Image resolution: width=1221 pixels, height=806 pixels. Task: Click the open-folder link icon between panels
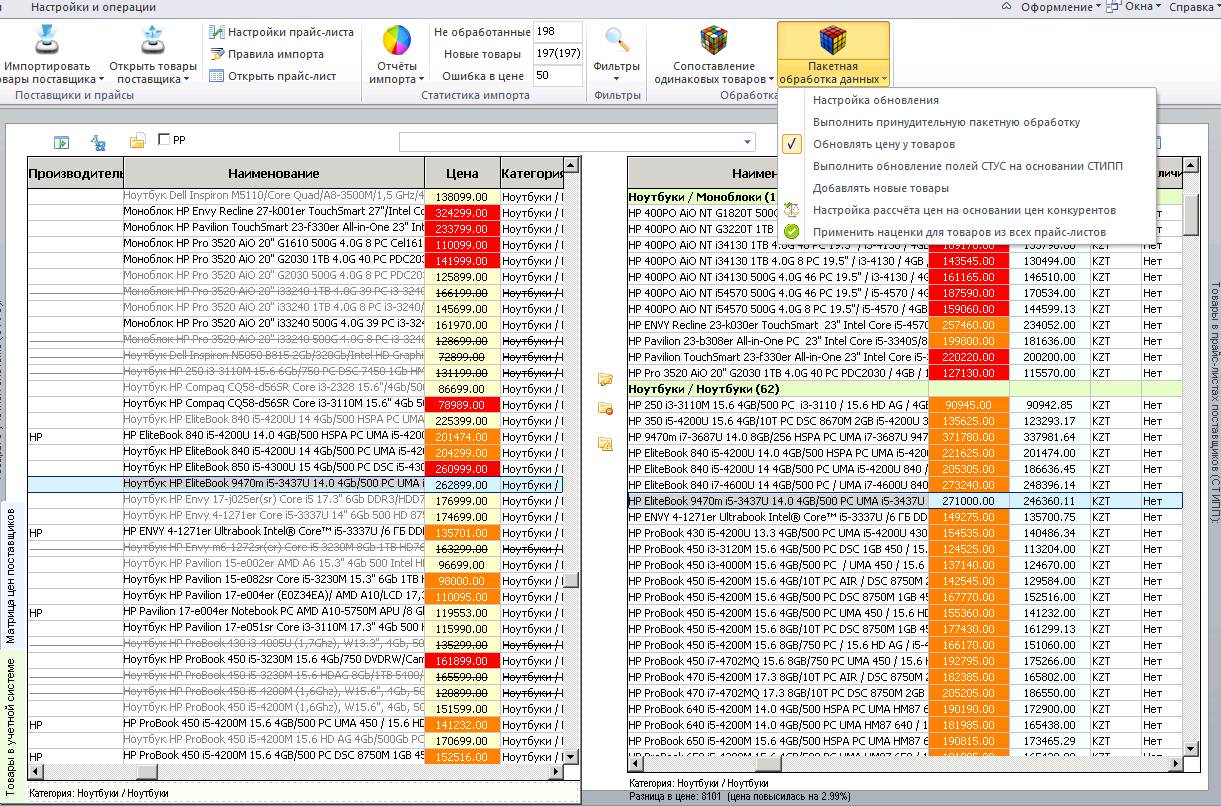[x=605, y=379]
